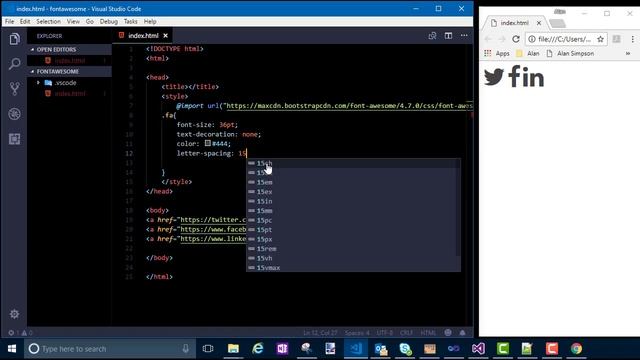640x360 pixels.
Task: Click the Chrome address bar
Action: coord(564,39)
